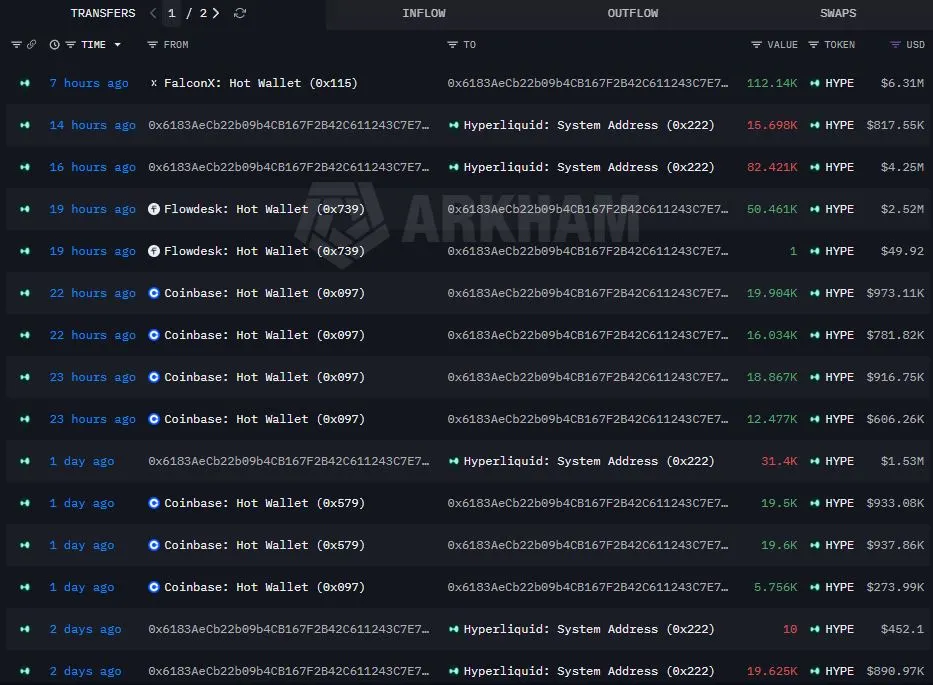Click Hyperliquid icon in 19.625K row
The image size is (933, 685).
pyautogui.click(x=453, y=671)
